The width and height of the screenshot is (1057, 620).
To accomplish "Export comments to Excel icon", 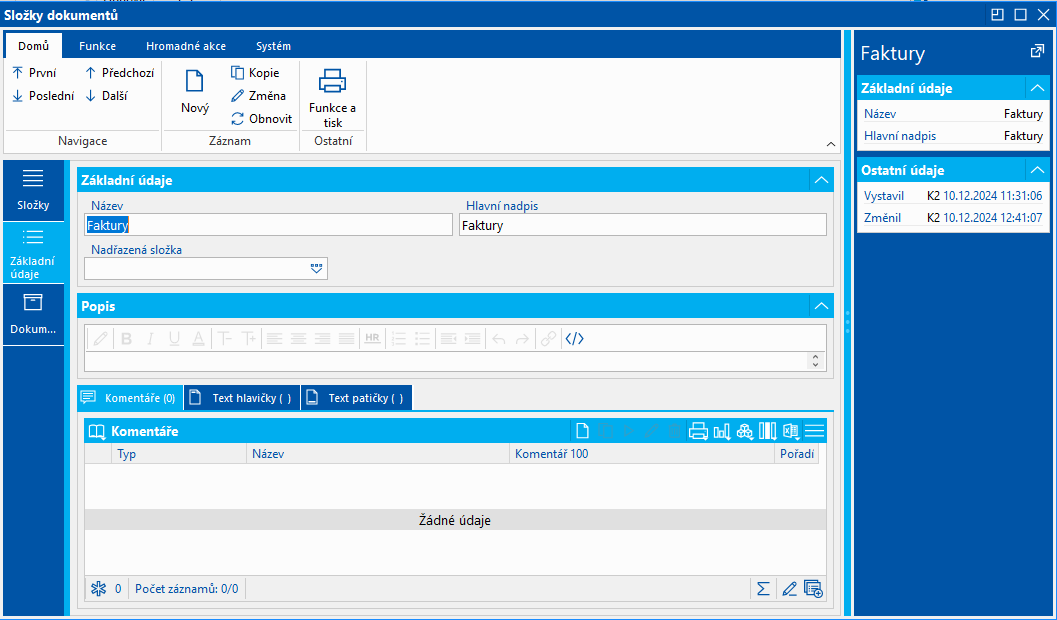I will pos(791,431).
